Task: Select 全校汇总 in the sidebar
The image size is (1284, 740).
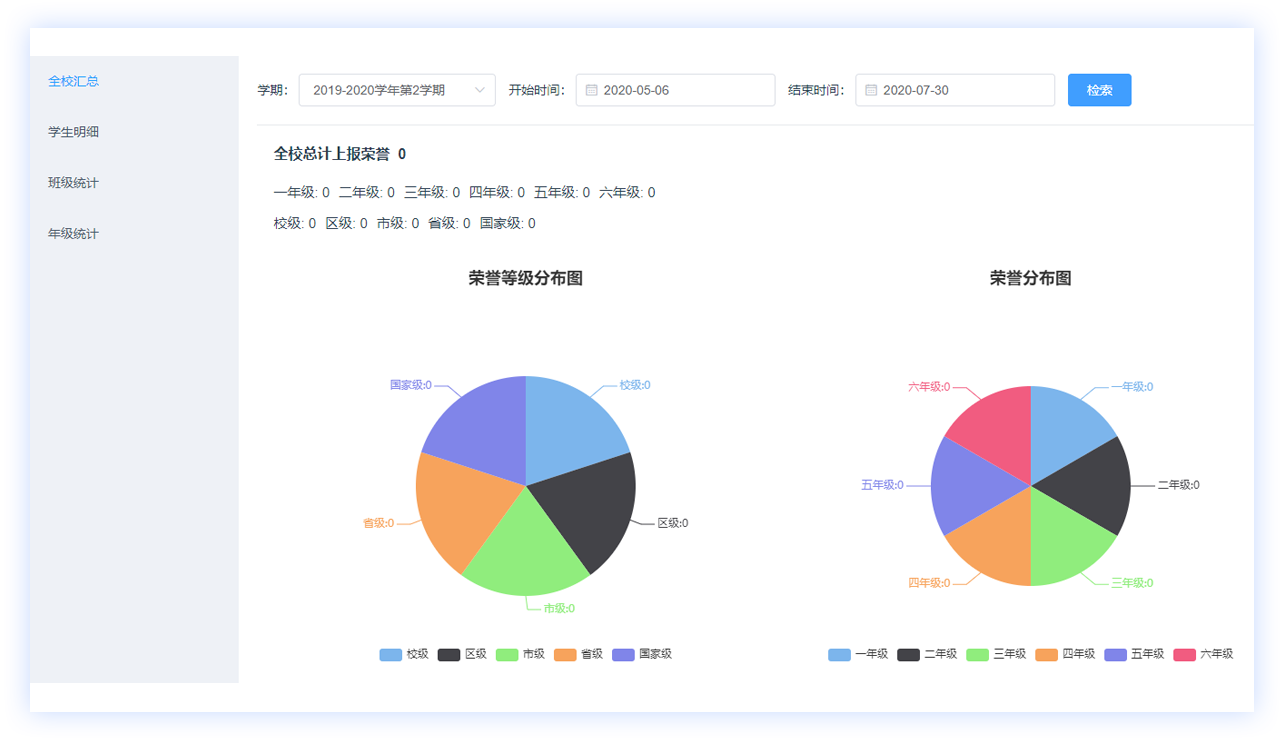Action: (x=74, y=81)
